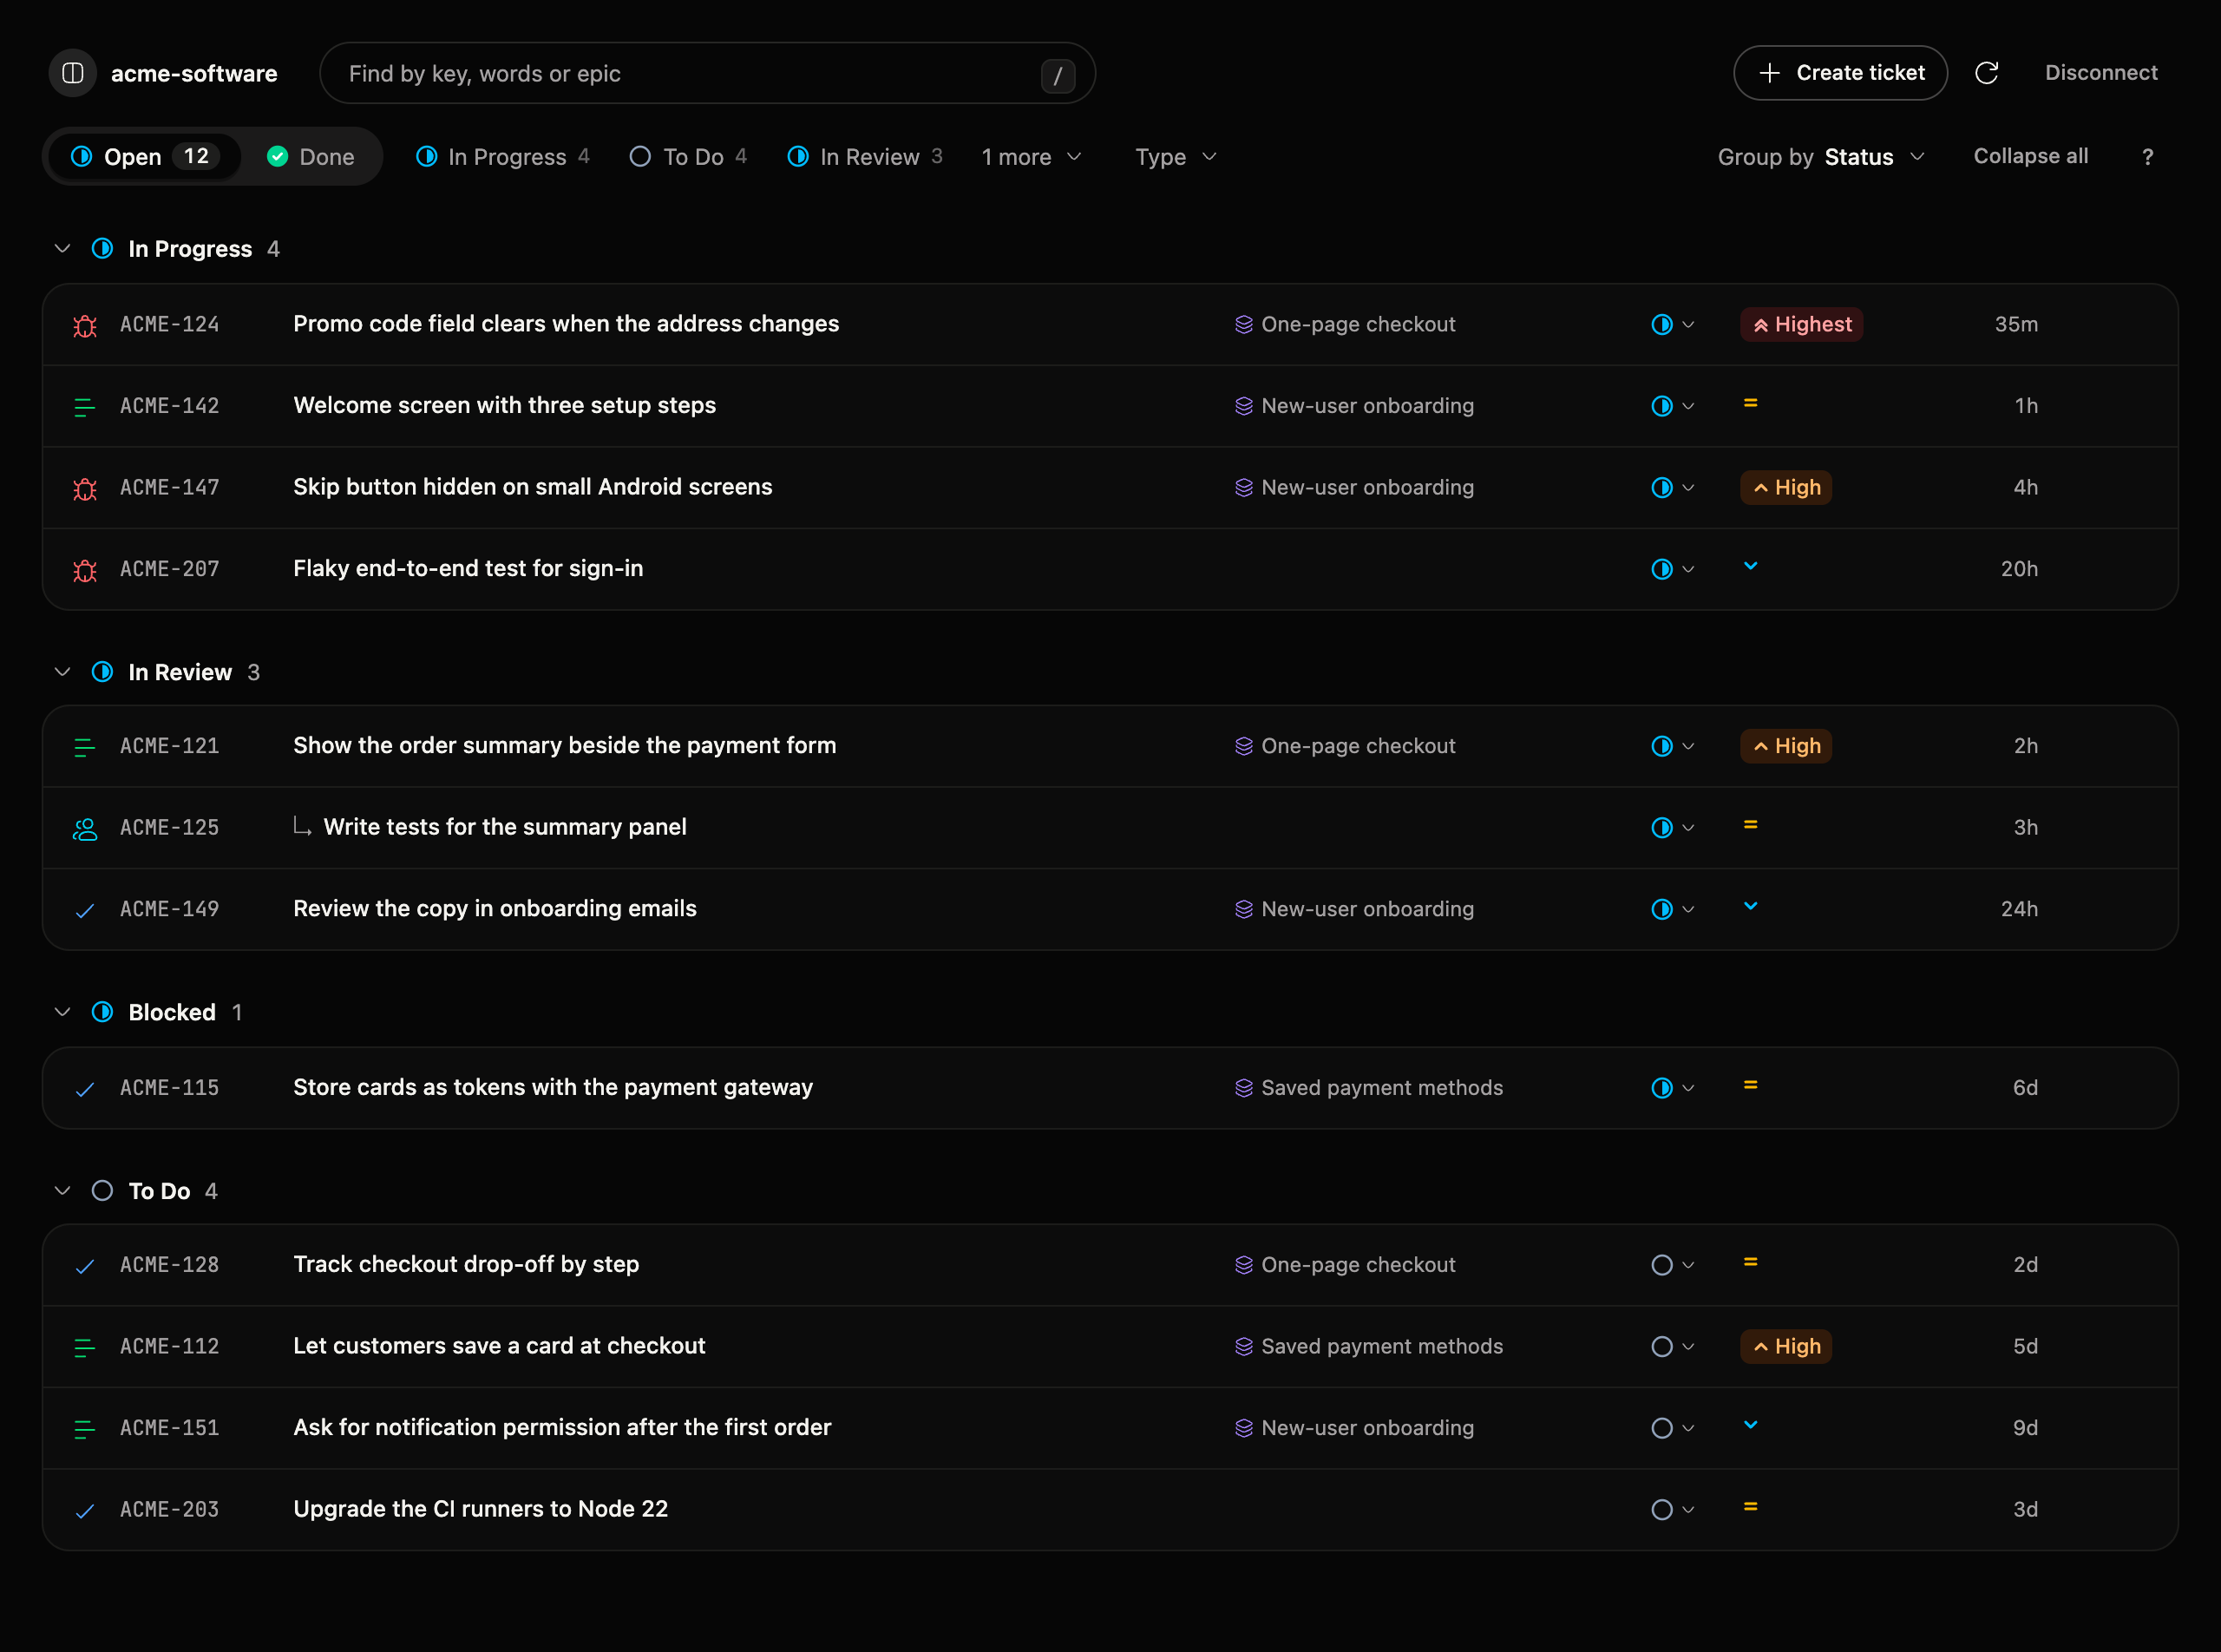Click the Highest priority badge on ACME-124

(1801, 324)
